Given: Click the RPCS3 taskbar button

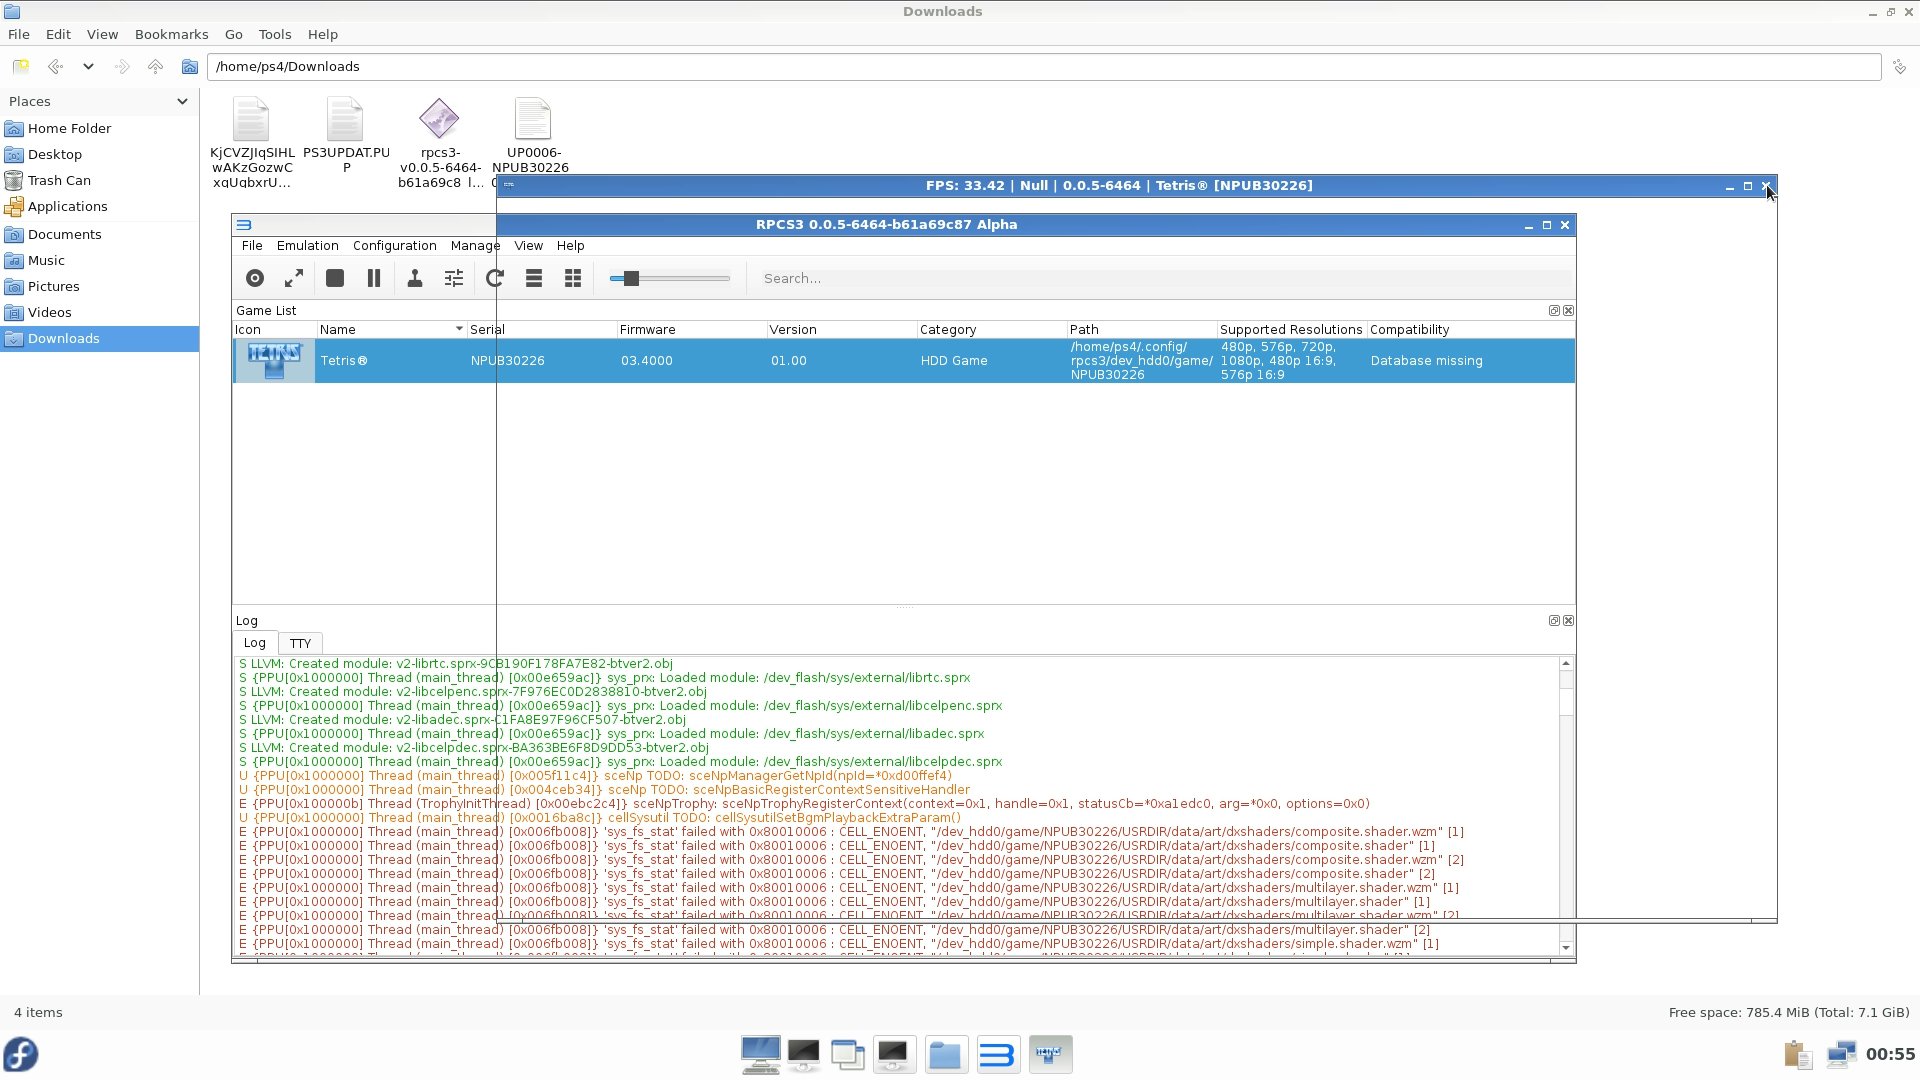Looking at the screenshot, I should (x=998, y=1055).
